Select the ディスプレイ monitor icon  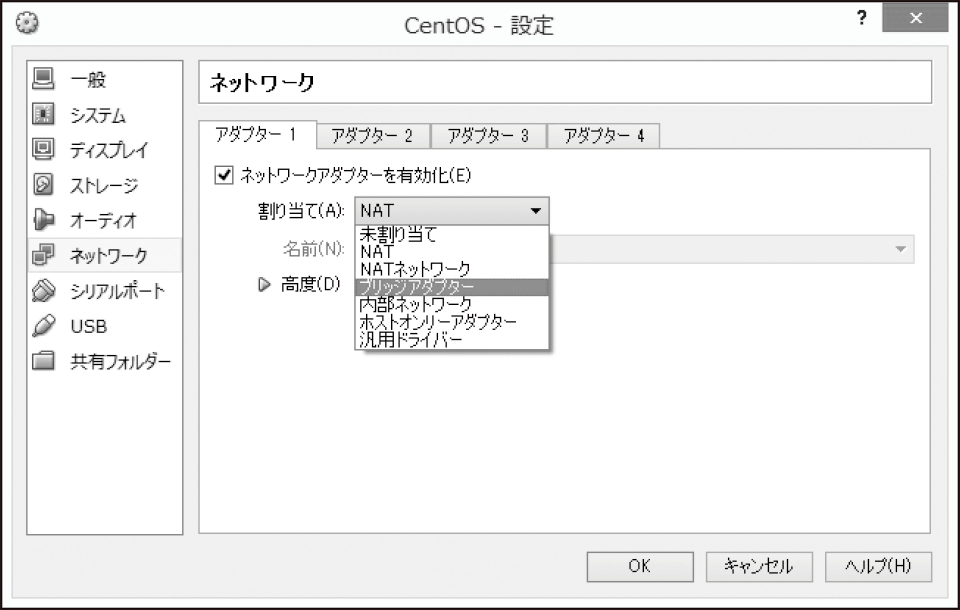(x=43, y=149)
